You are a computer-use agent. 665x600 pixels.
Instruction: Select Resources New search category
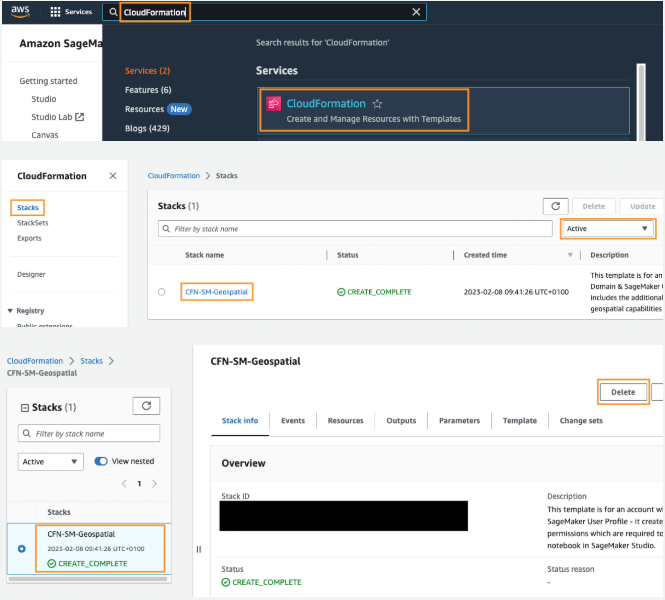(158, 109)
